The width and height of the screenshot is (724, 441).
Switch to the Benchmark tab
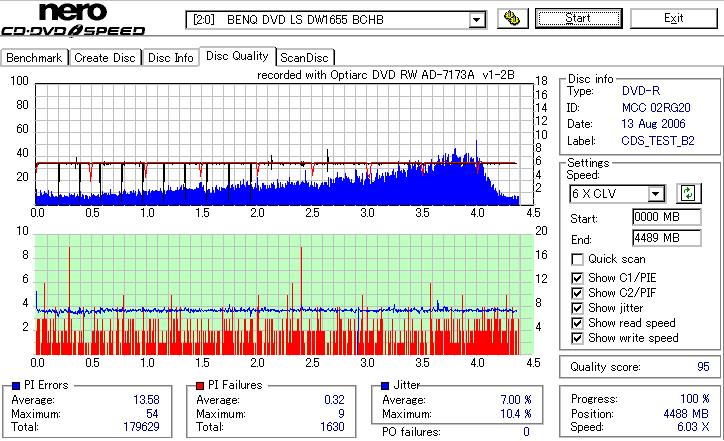(x=34, y=58)
